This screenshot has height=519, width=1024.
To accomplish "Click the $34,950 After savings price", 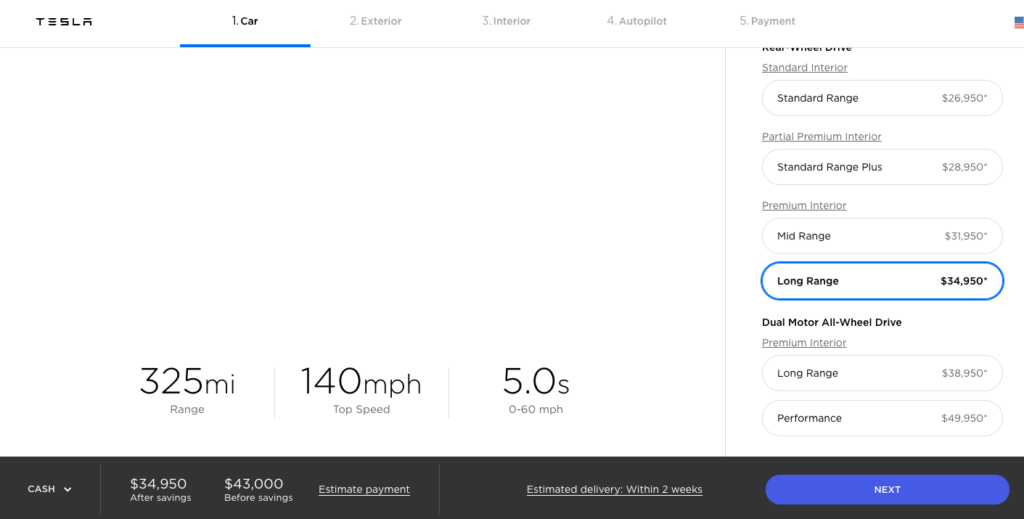I will [x=160, y=489].
